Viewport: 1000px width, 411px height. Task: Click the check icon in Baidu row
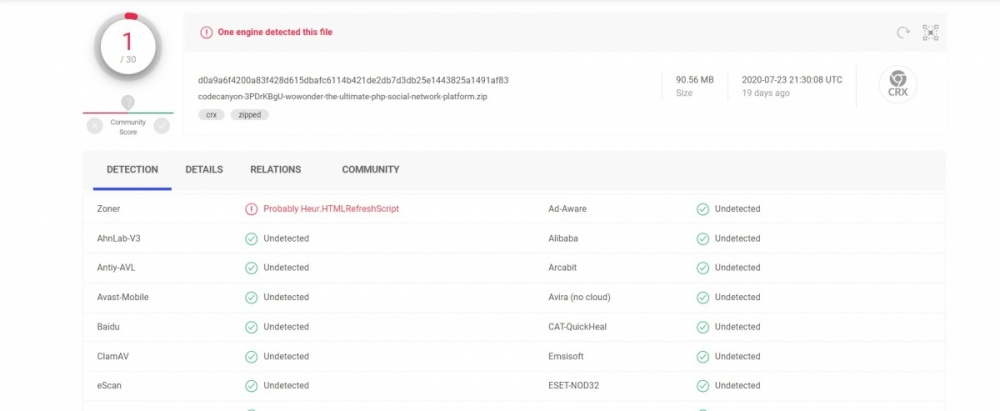click(251, 327)
